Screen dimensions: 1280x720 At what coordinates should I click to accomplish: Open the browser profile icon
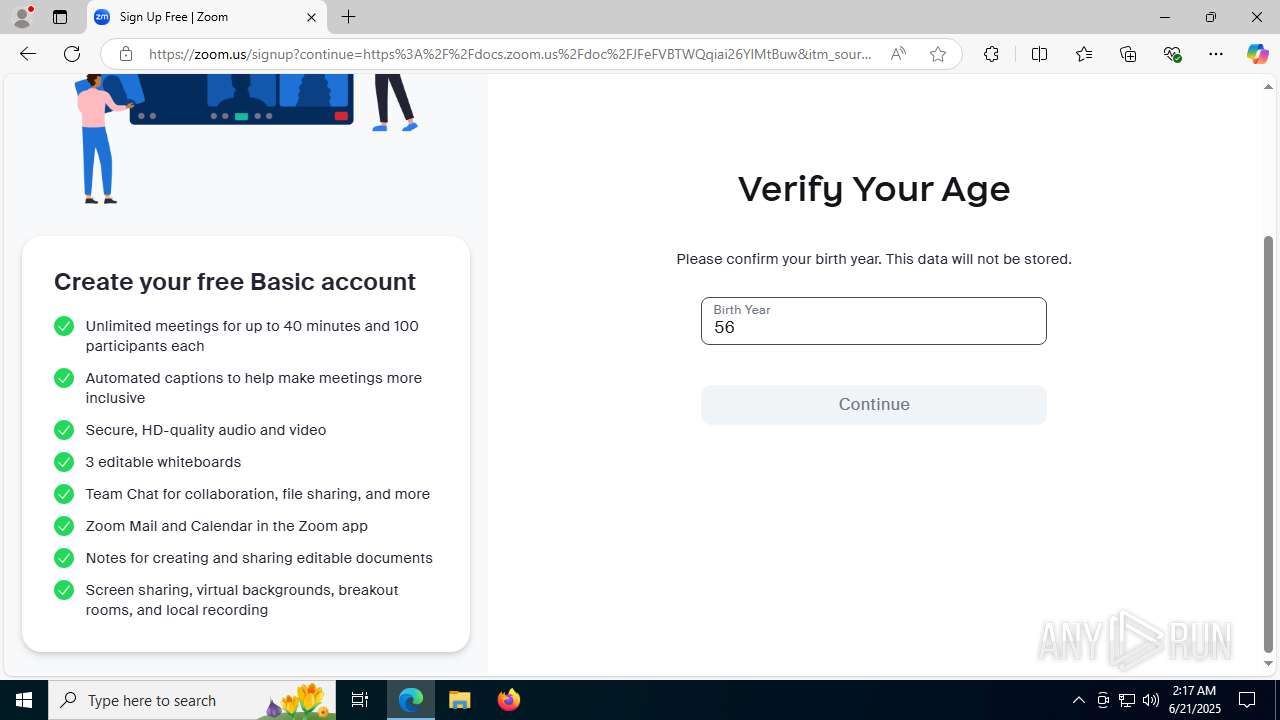(x=22, y=17)
